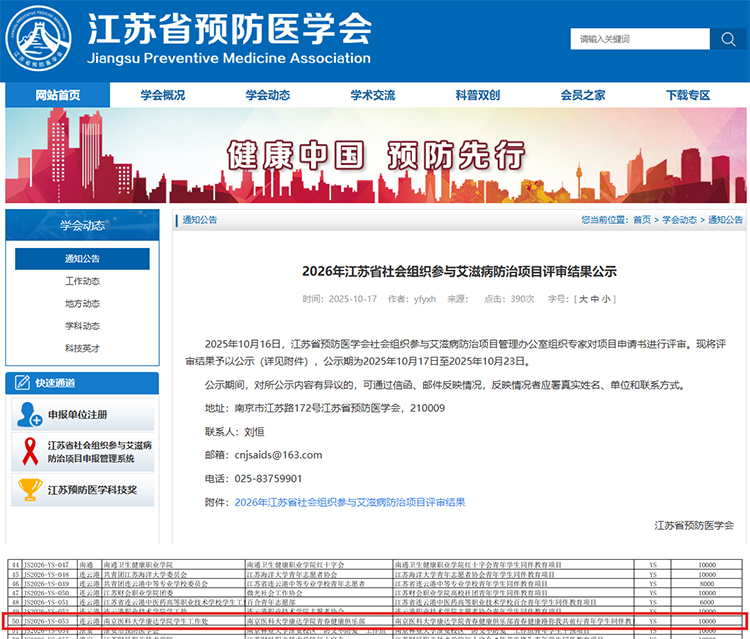
Task: Click the 健康中国 预防先行 banner image
Action: coord(375,155)
